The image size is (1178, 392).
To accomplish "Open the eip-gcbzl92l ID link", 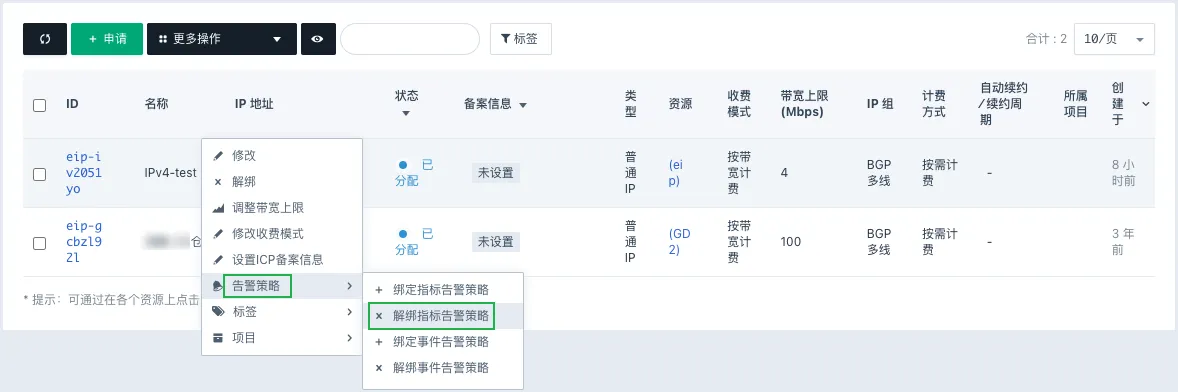I will coord(83,242).
